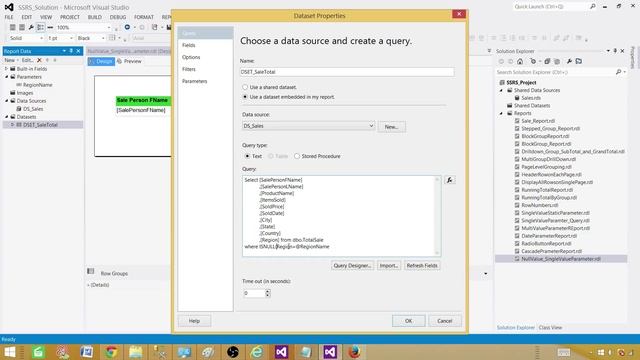Click the Help button
640x360 pixels.
pos(194,321)
